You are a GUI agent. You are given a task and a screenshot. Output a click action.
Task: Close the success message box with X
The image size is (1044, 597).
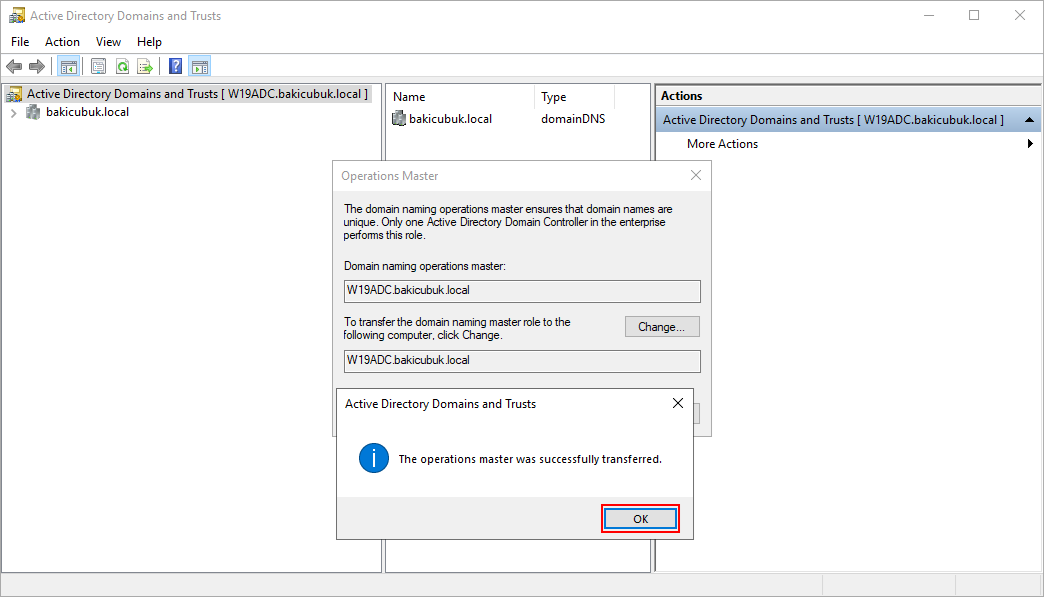click(678, 403)
